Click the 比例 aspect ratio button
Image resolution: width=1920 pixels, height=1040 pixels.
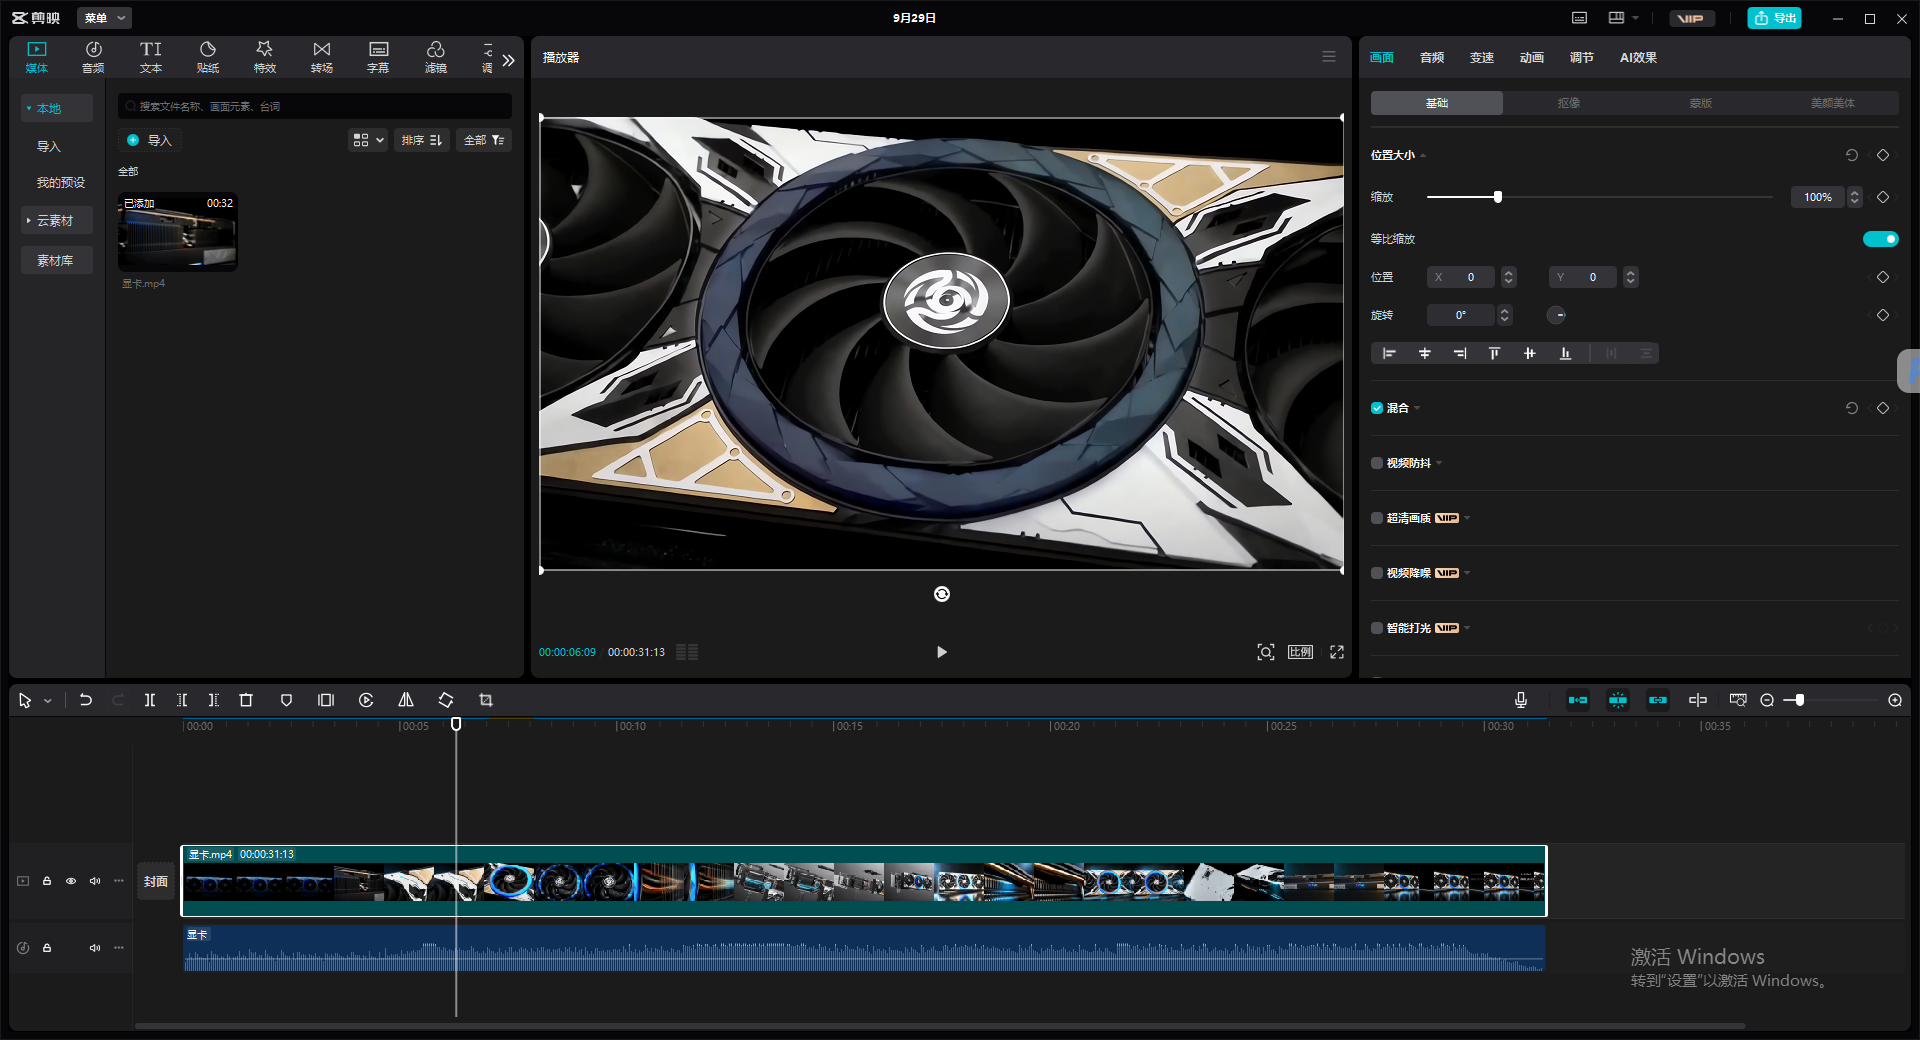point(1300,652)
